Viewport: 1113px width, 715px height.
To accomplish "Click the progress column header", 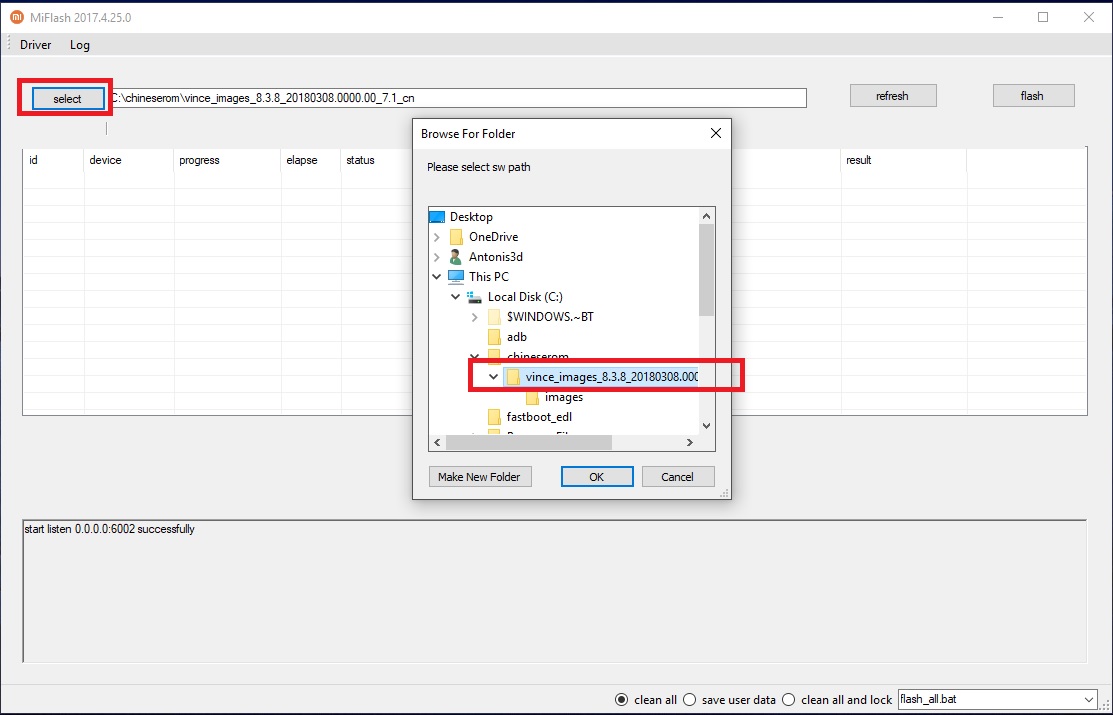I will [x=227, y=160].
